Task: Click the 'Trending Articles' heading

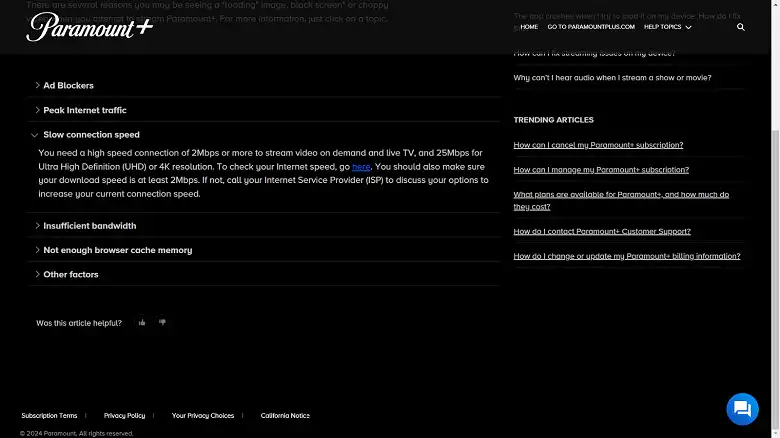Action: pyautogui.click(x=553, y=120)
